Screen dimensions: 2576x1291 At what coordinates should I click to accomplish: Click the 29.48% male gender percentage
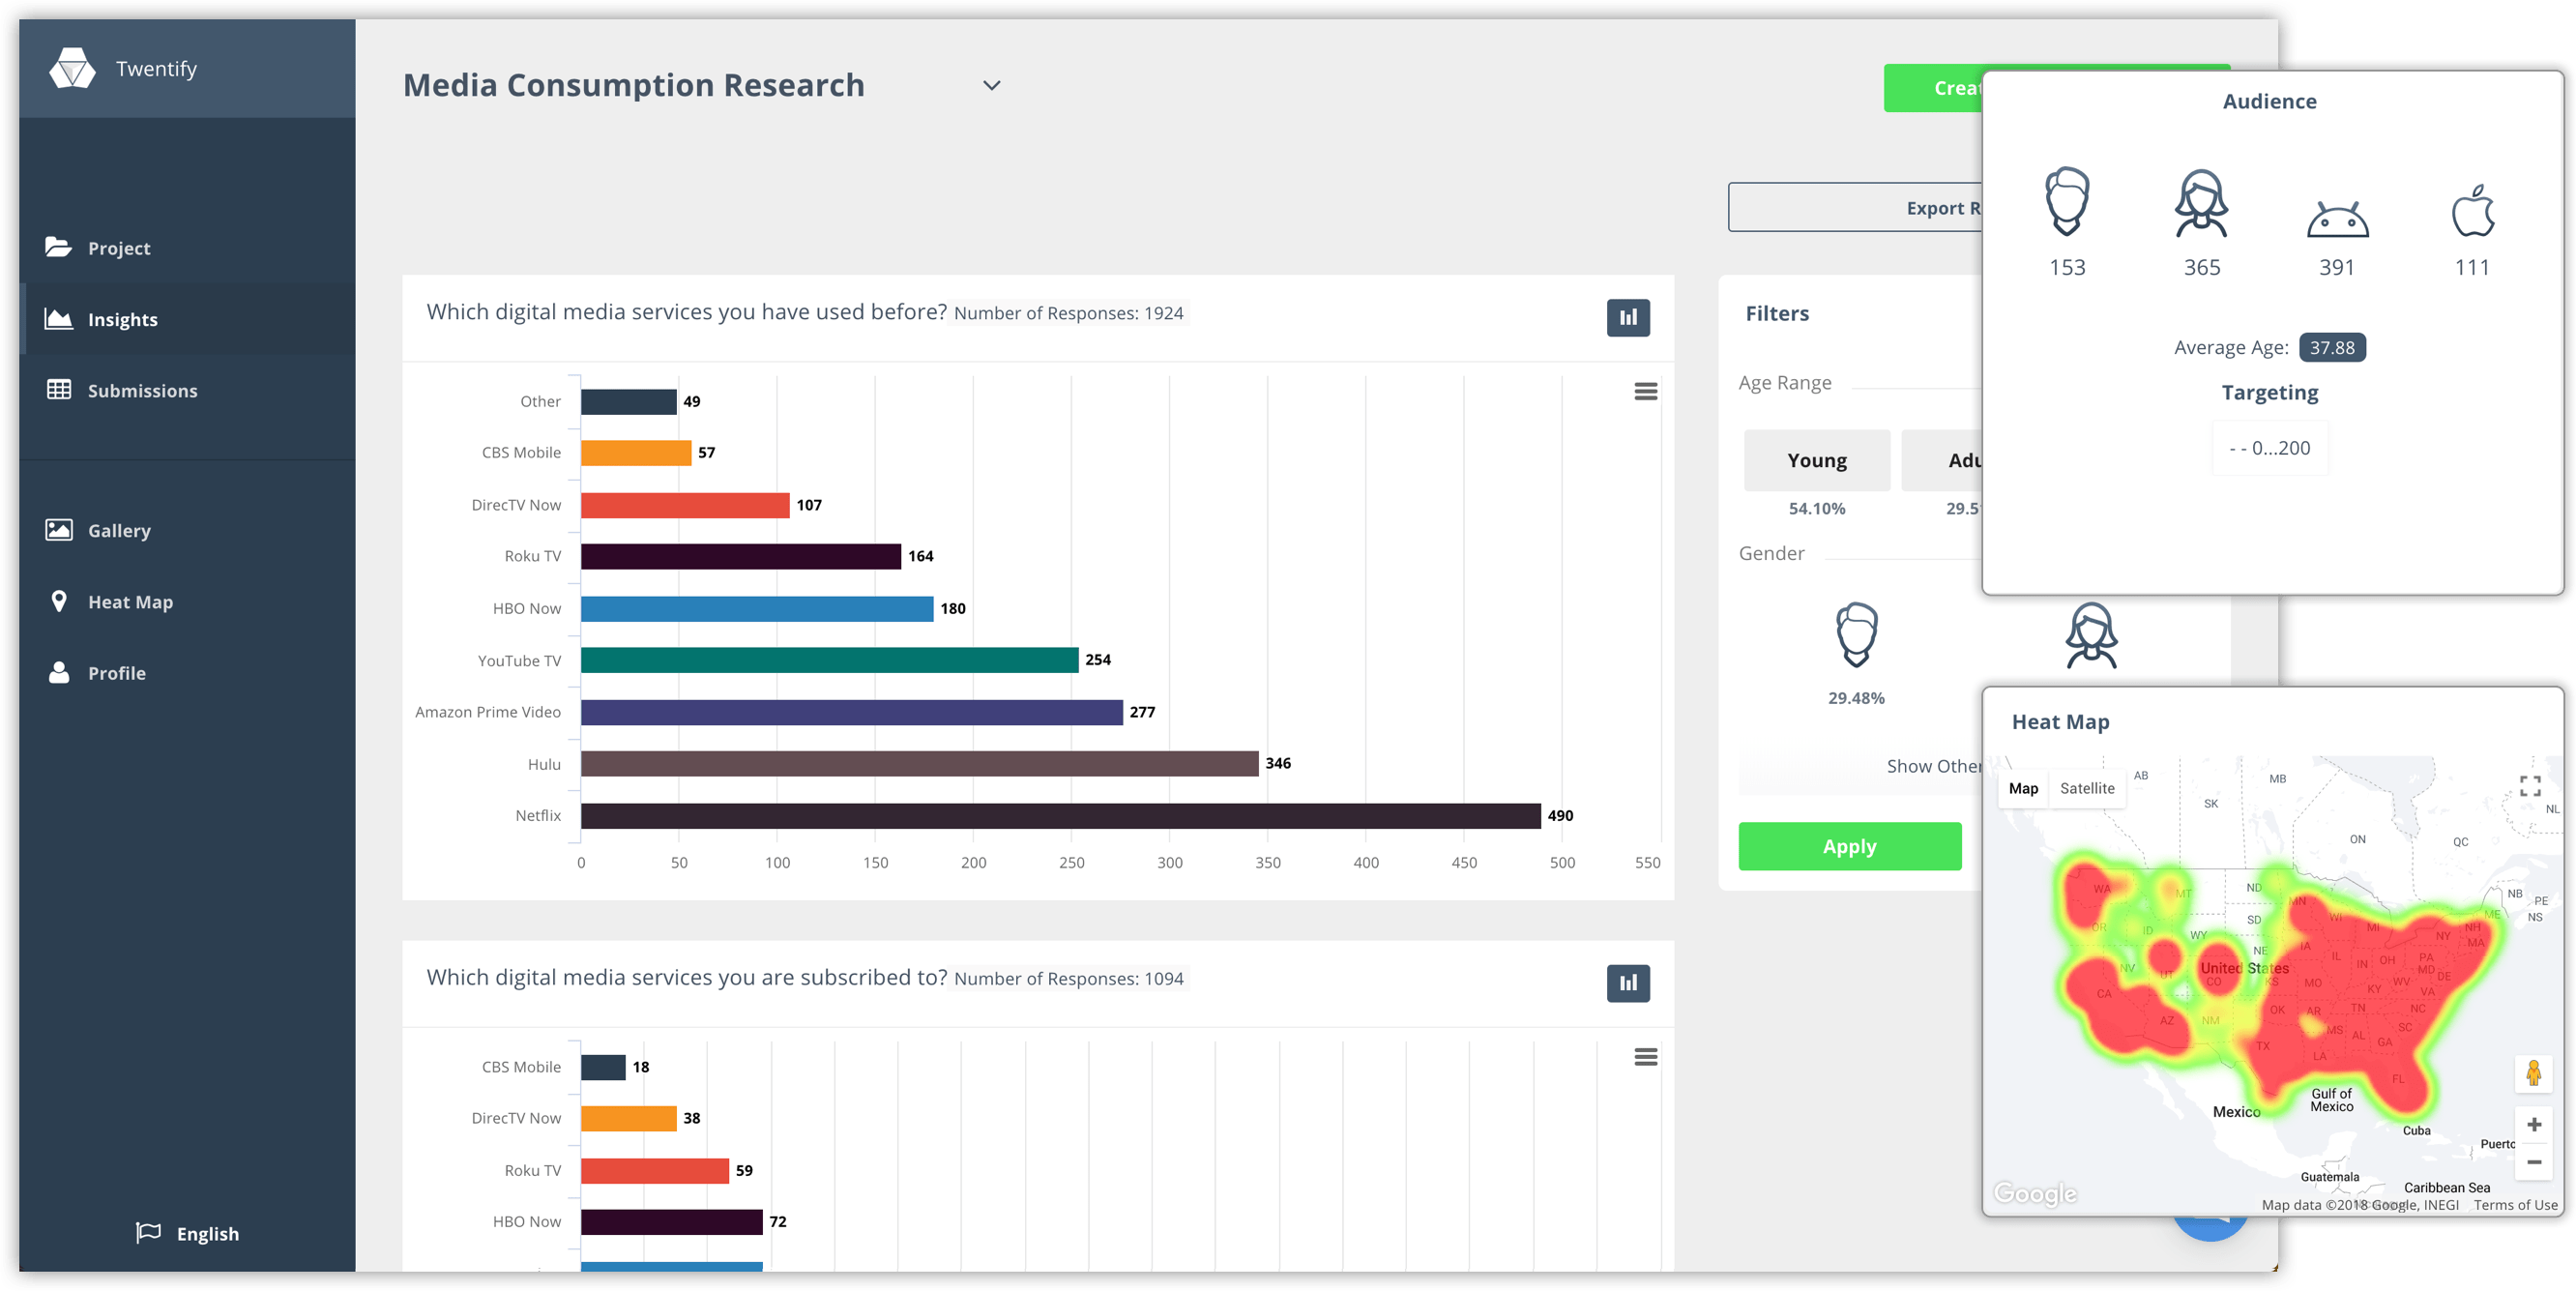(x=1856, y=697)
